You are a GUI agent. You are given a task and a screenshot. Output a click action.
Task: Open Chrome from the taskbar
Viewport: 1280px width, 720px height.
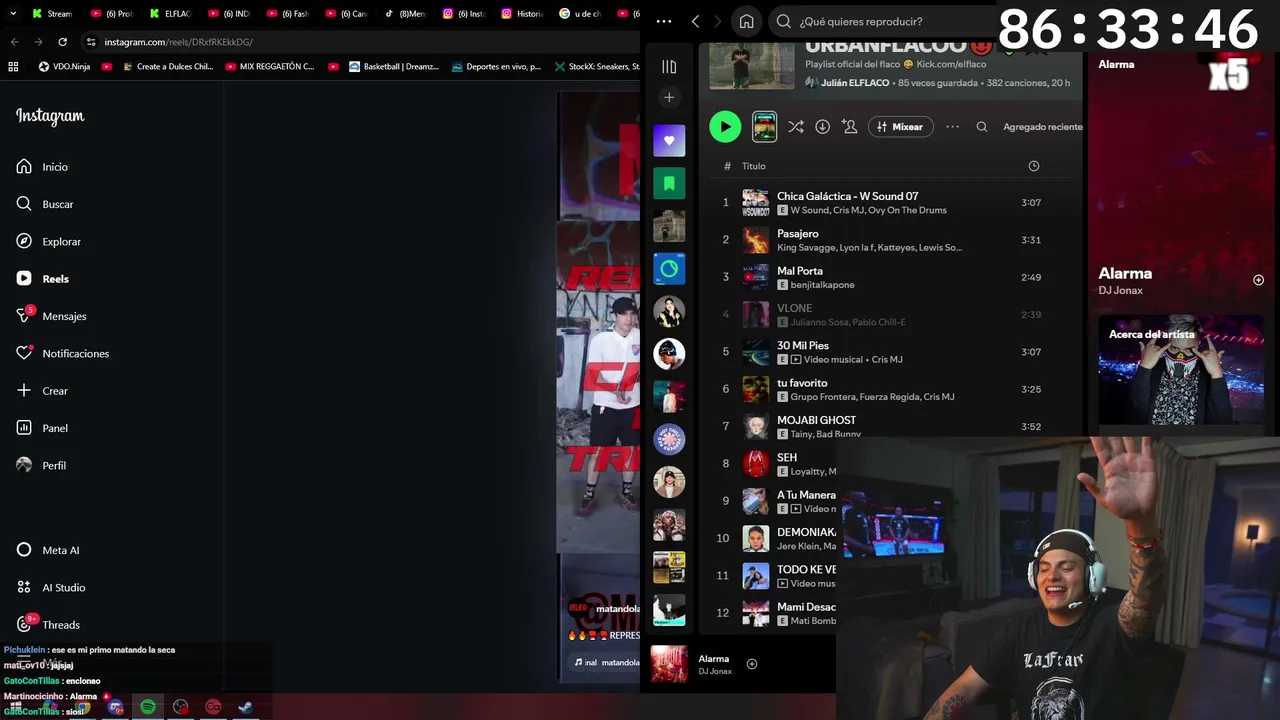[x=82, y=707]
